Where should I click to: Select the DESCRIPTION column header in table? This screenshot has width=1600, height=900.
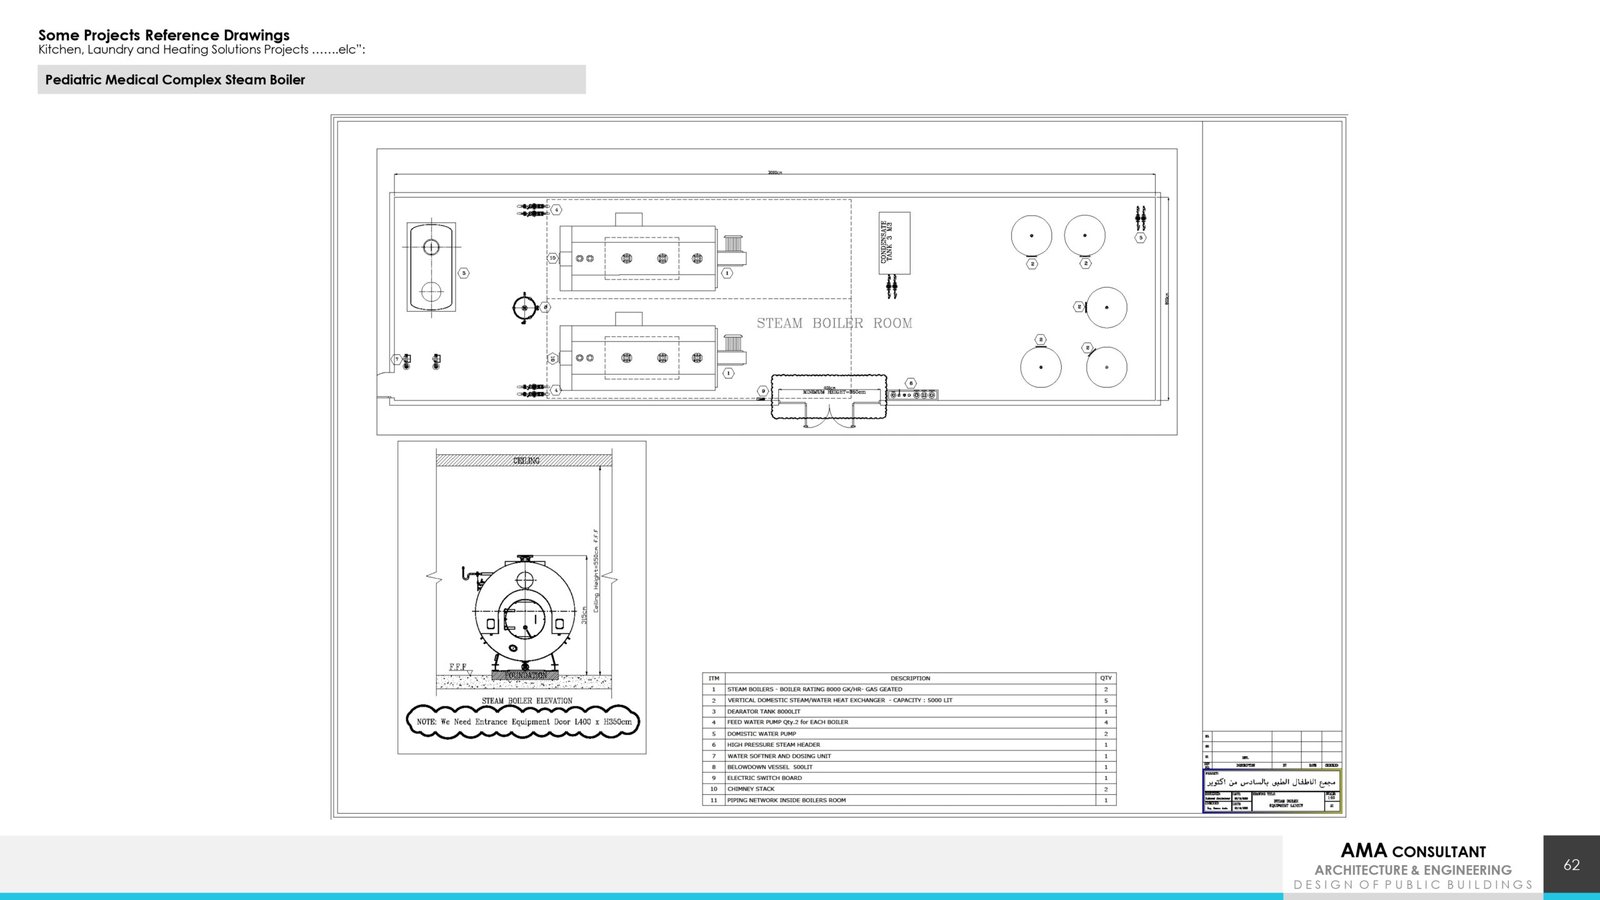(909, 678)
